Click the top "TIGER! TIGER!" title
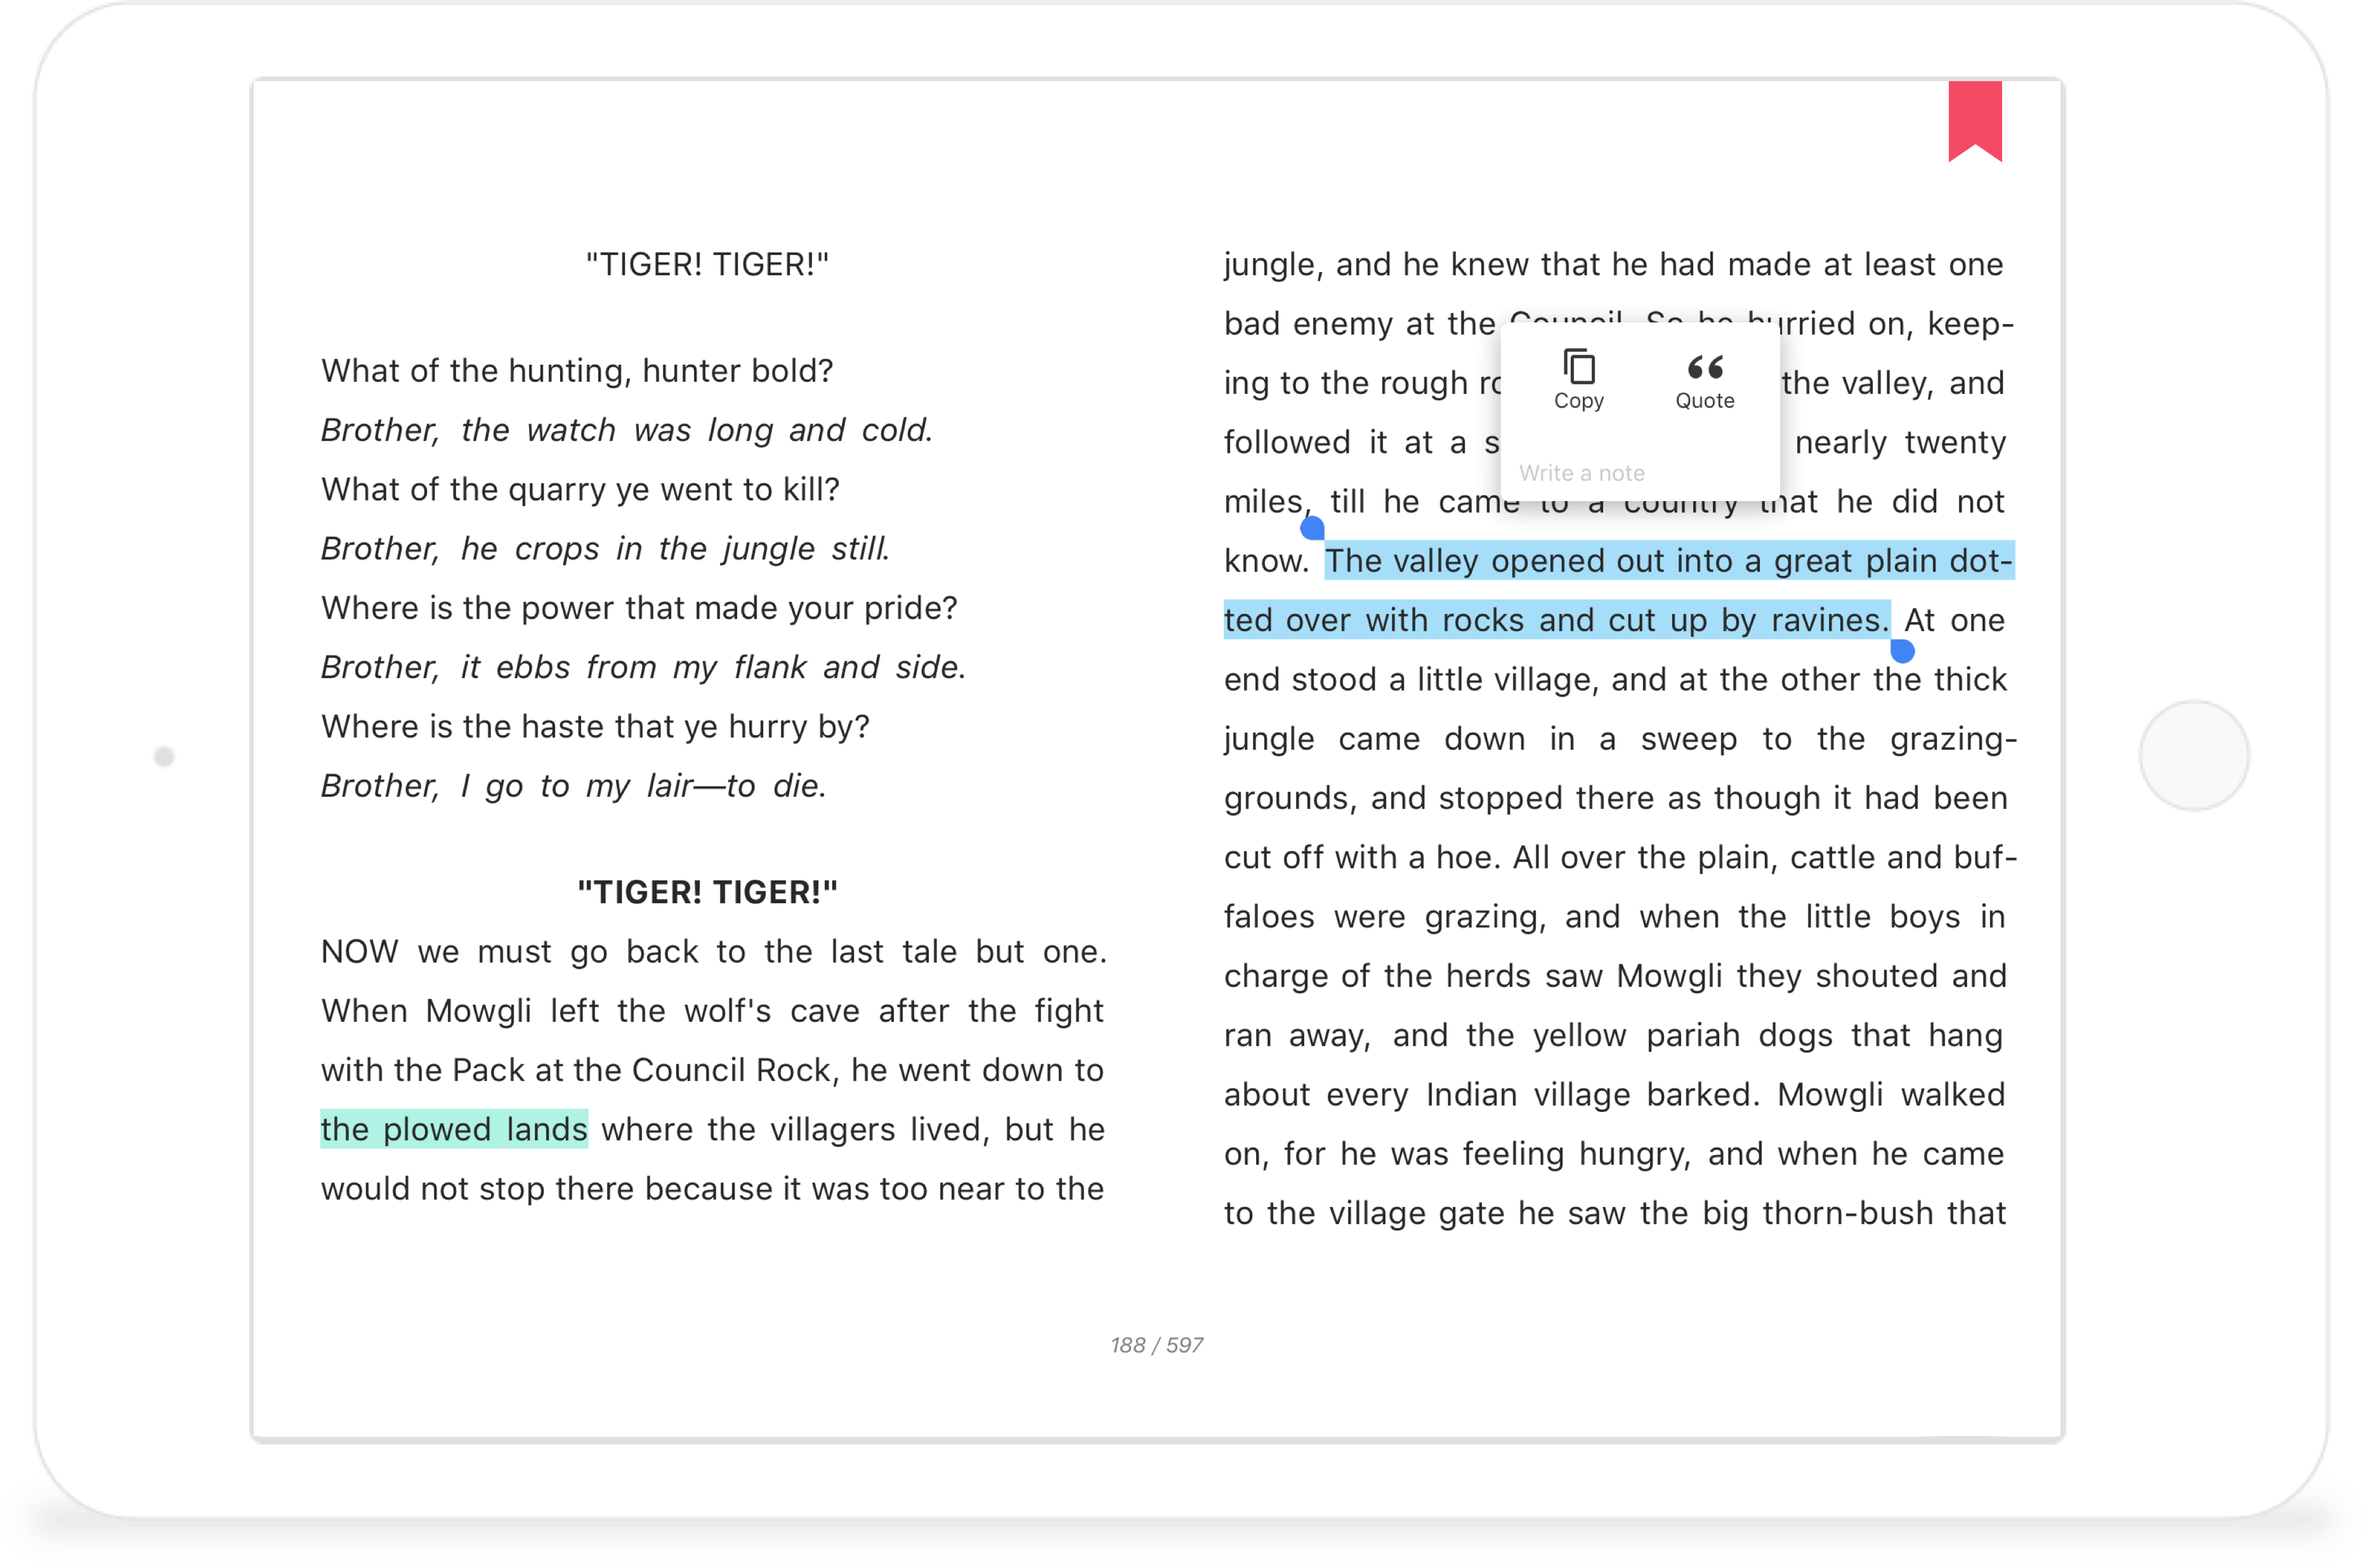Viewport: 2365px width, 1568px height. point(708,264)
